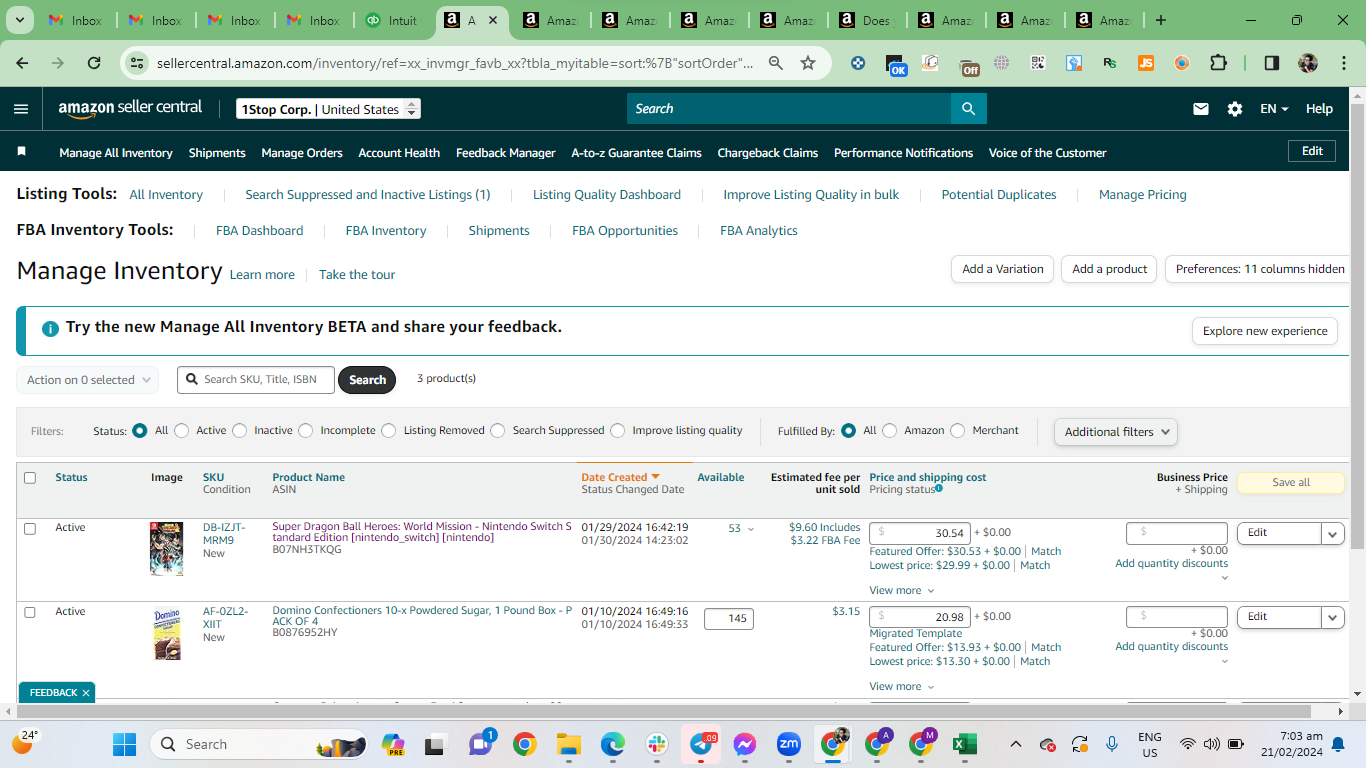Image resolution: width=1366 pixels, height=768 pixels.
Task: Go back using the browser back arrow
Action: (x=22, y=63)
